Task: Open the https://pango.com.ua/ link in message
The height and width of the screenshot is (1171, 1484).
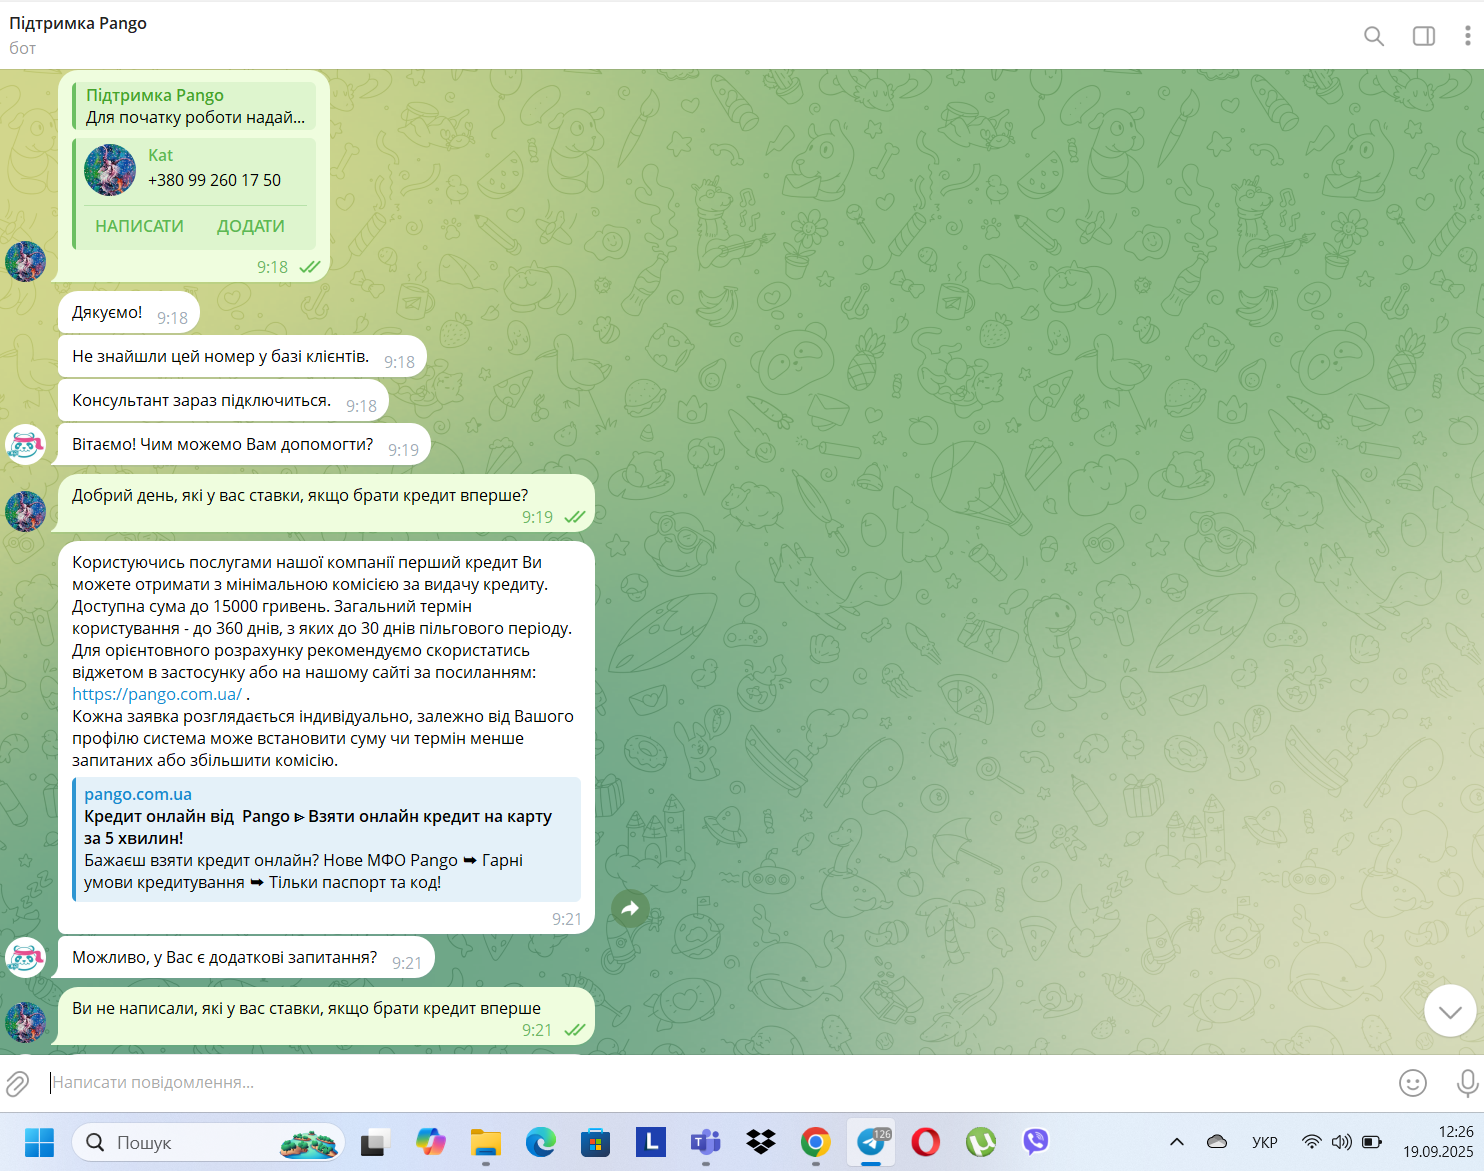Action: (x=157, y=694)
